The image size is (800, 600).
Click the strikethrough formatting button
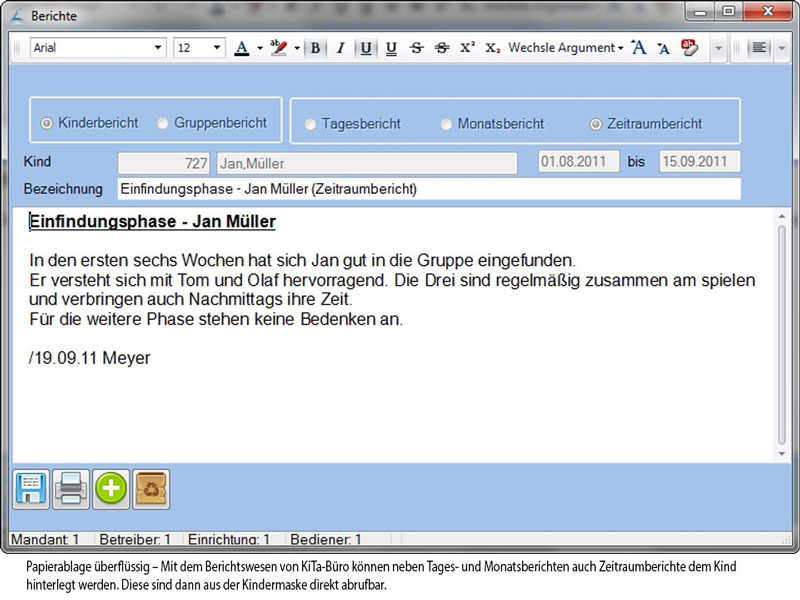[416, 48]
